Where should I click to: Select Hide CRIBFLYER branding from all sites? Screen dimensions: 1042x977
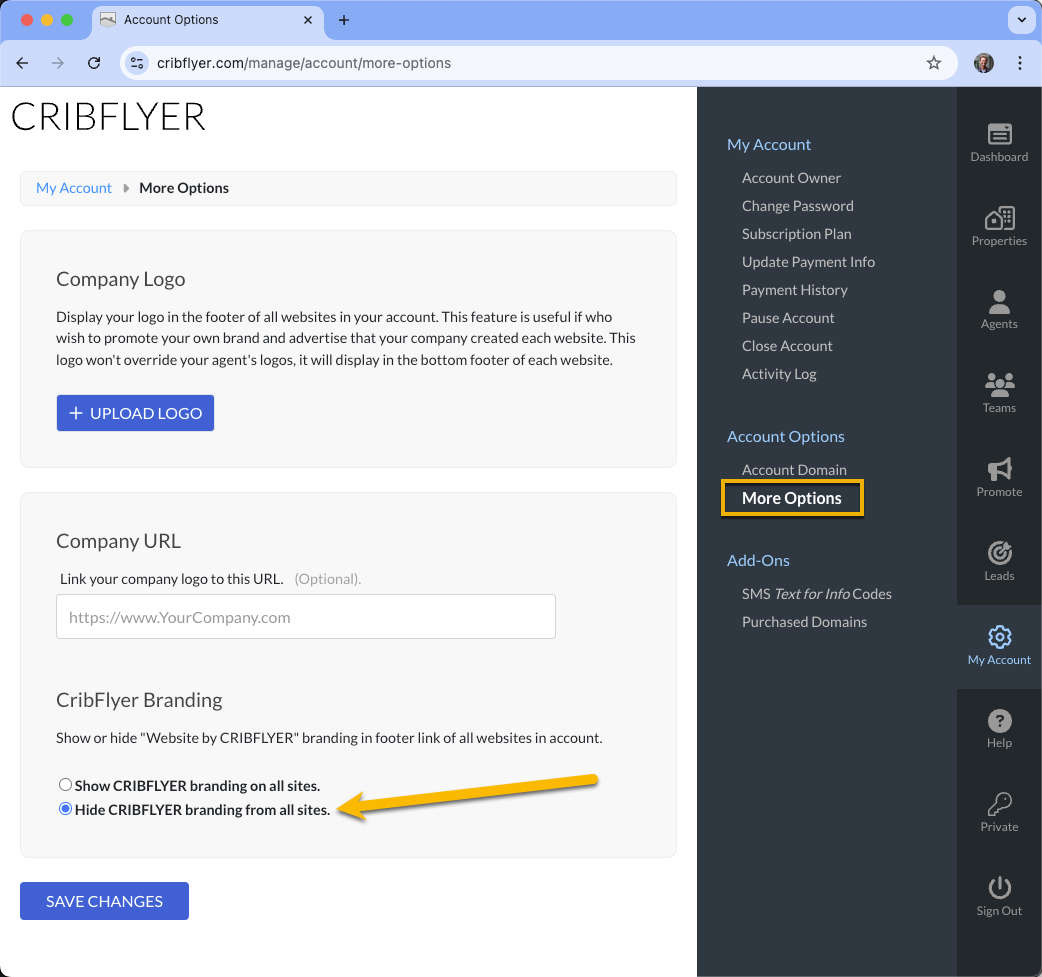click(x=65, y=809)
